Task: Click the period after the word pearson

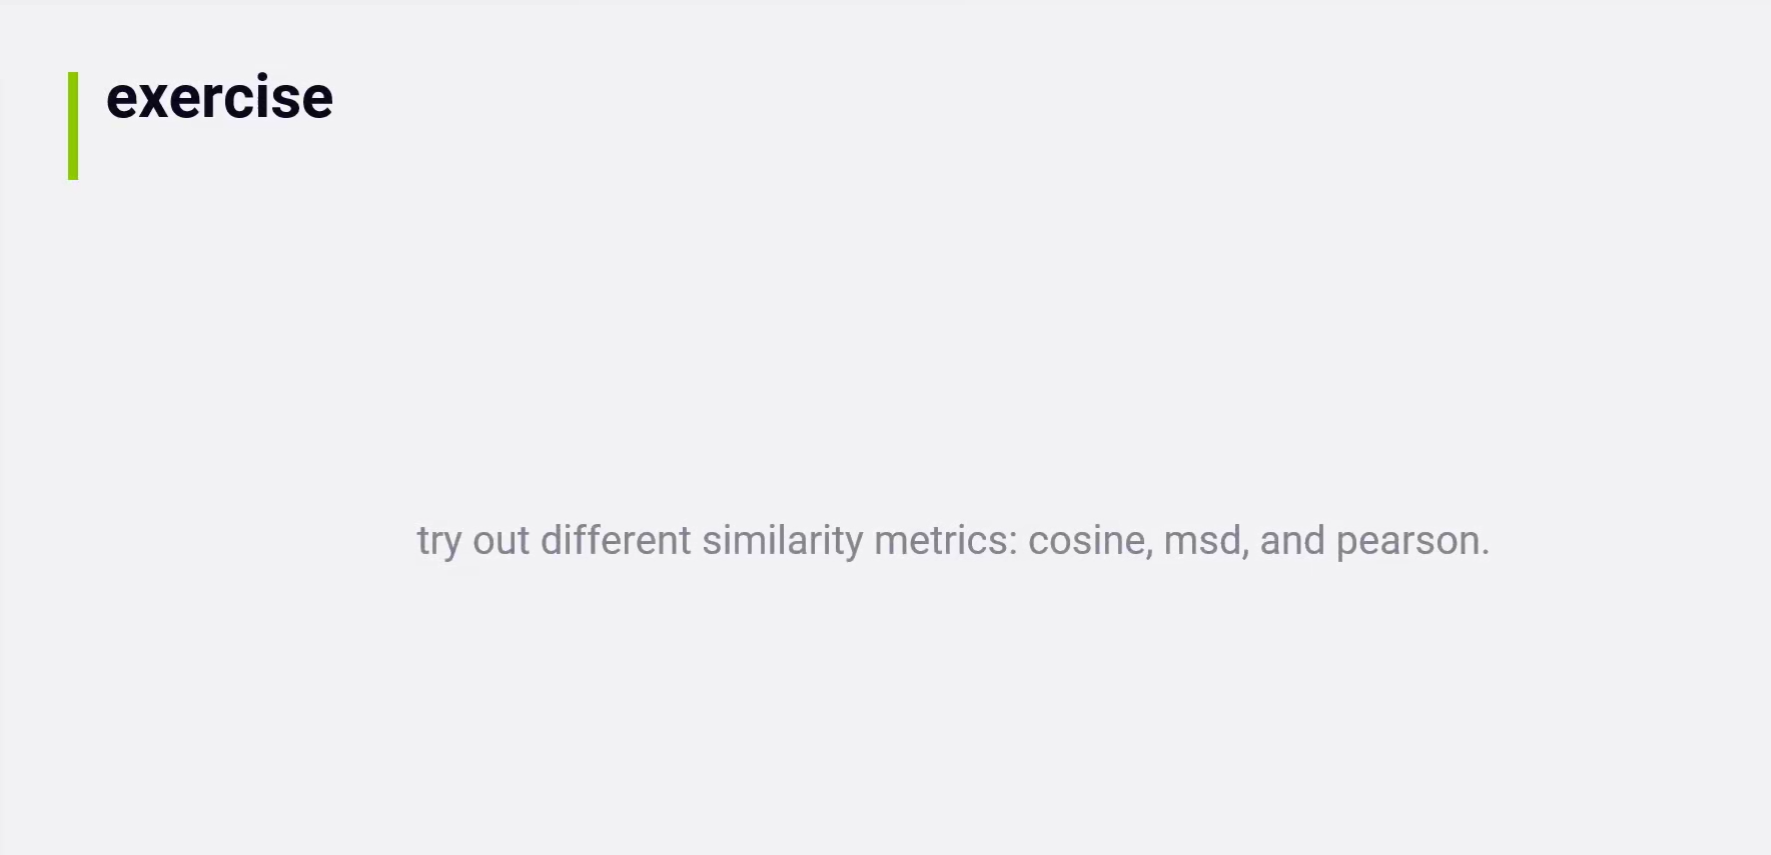Action: pos(1485,552)
